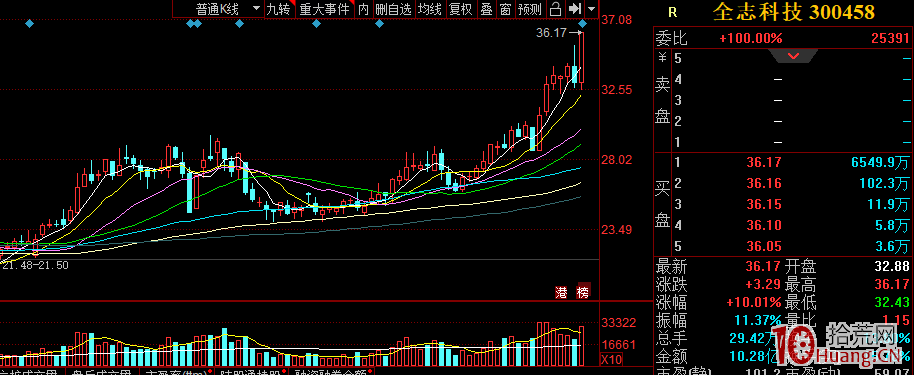Screen dimensions: 914x375
Task: Click the R margin trading marker
Action: 673,12
